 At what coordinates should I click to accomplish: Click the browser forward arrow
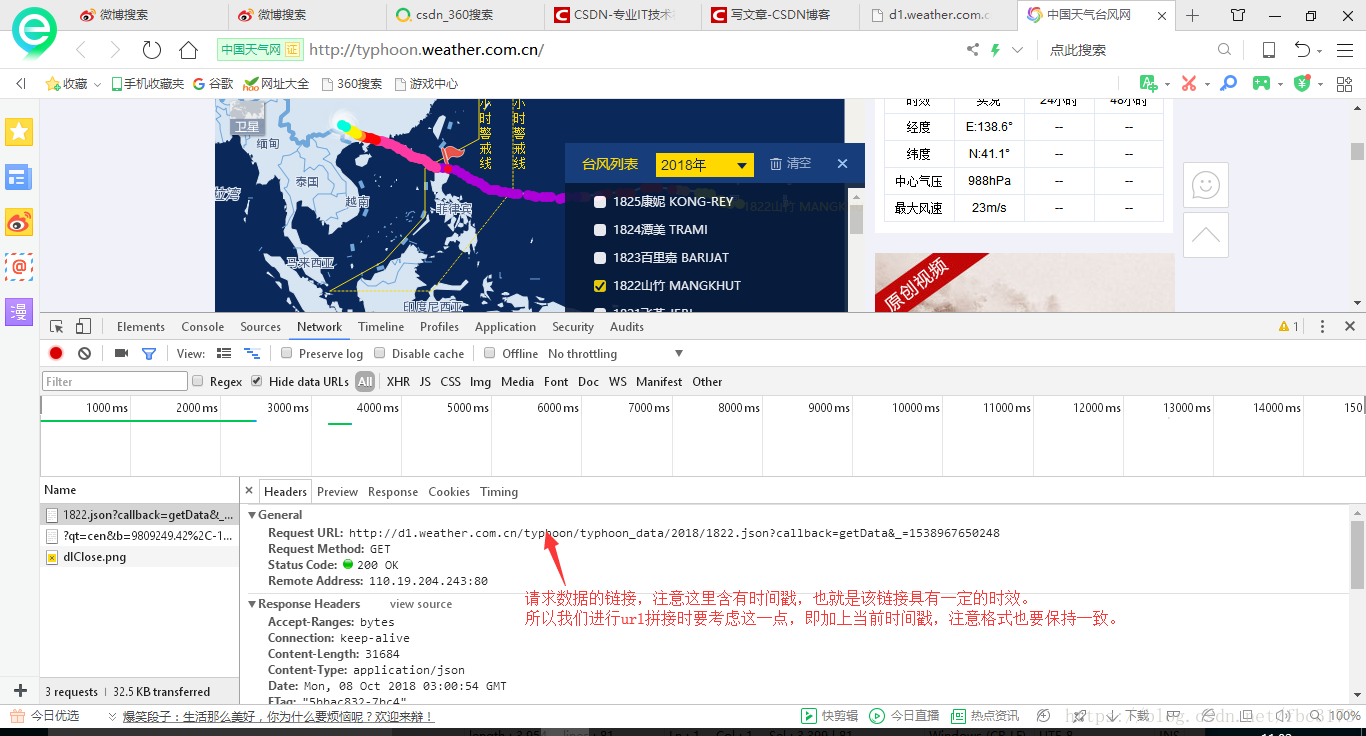[115, 50]
